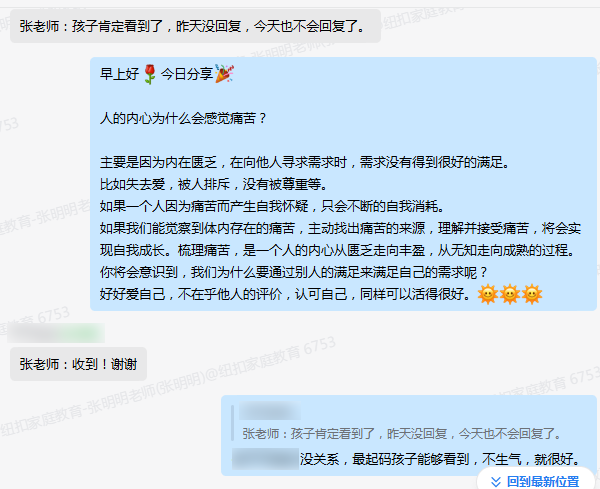The image size is (600, 489).
Task: Select the 张老师:收到!谢谢 message bubble
Action: (78, 364)
